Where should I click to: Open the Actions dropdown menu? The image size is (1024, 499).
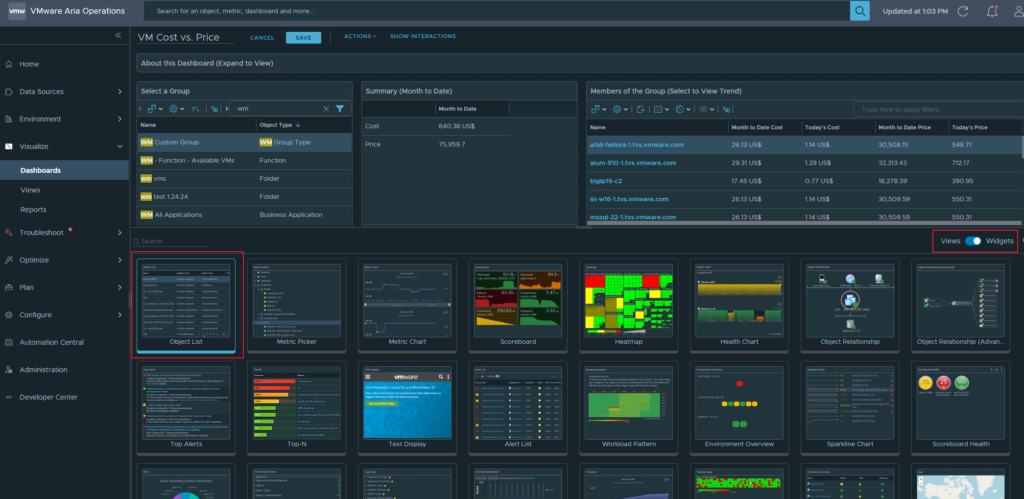(x=360, y=37)
